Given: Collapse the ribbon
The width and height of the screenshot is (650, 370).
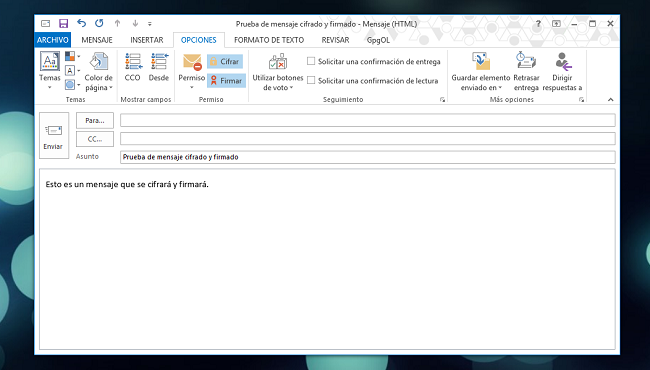Looking at the screenshot, I should tap(611, 100).
